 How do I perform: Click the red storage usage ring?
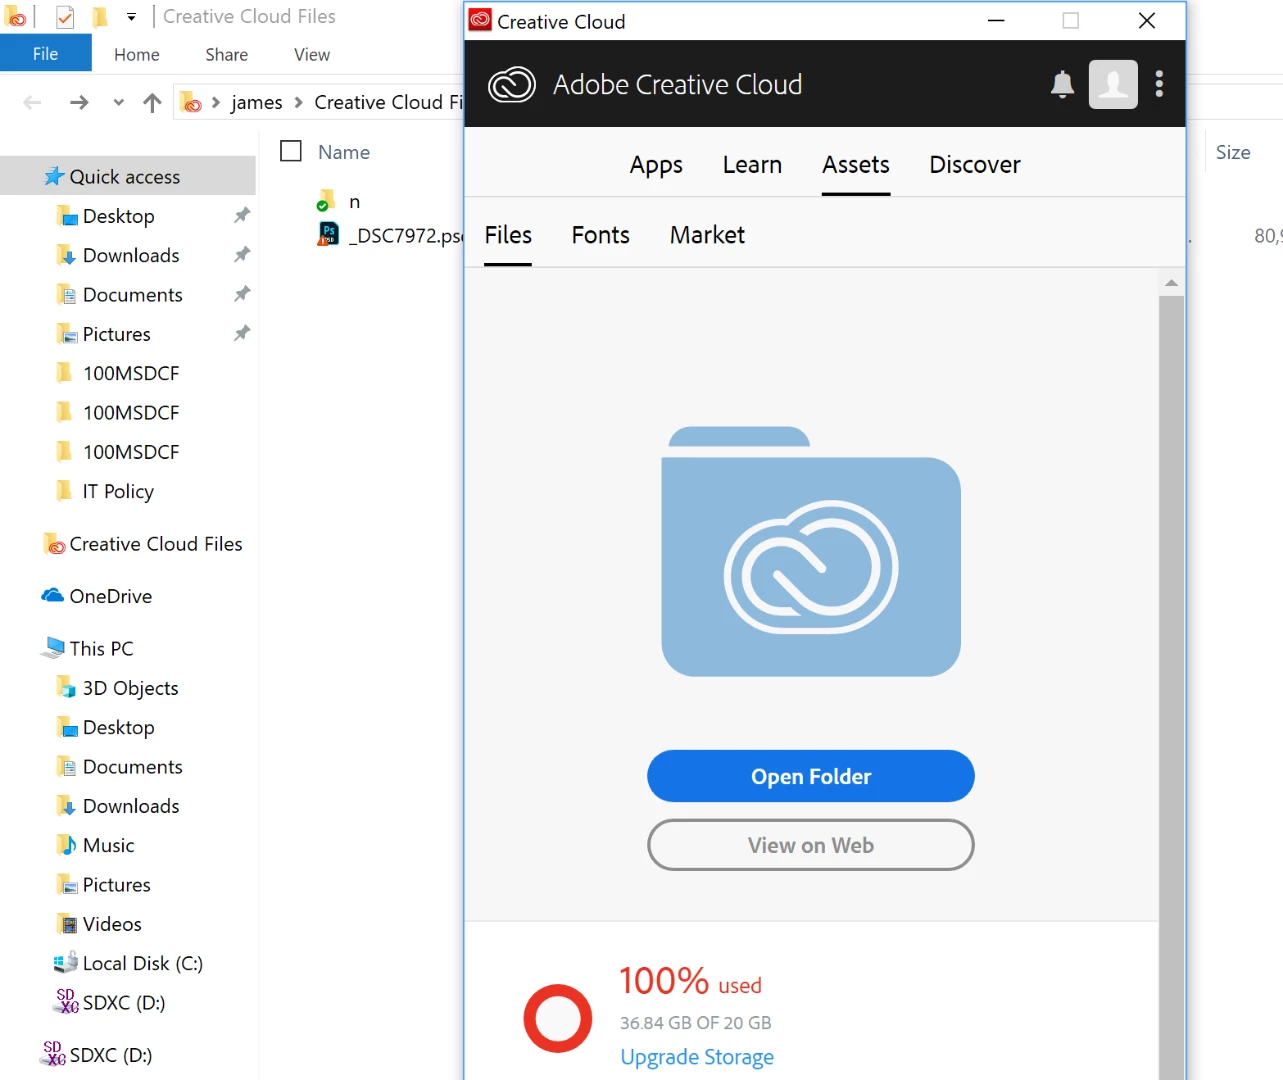pos(558,1018)
